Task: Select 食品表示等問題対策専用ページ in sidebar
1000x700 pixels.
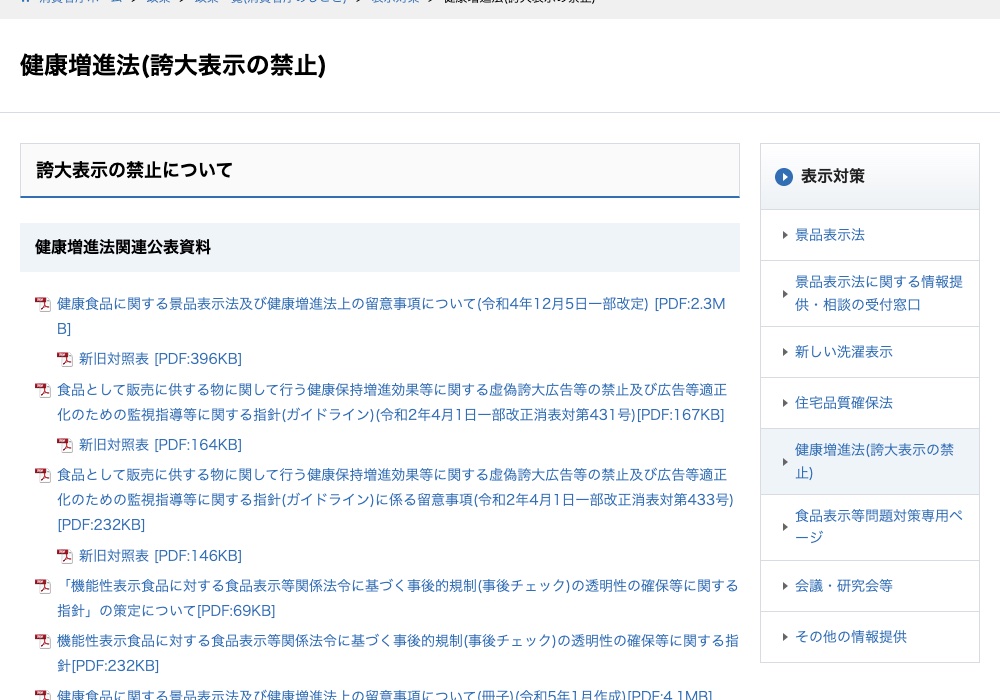Action: [879, 527]
